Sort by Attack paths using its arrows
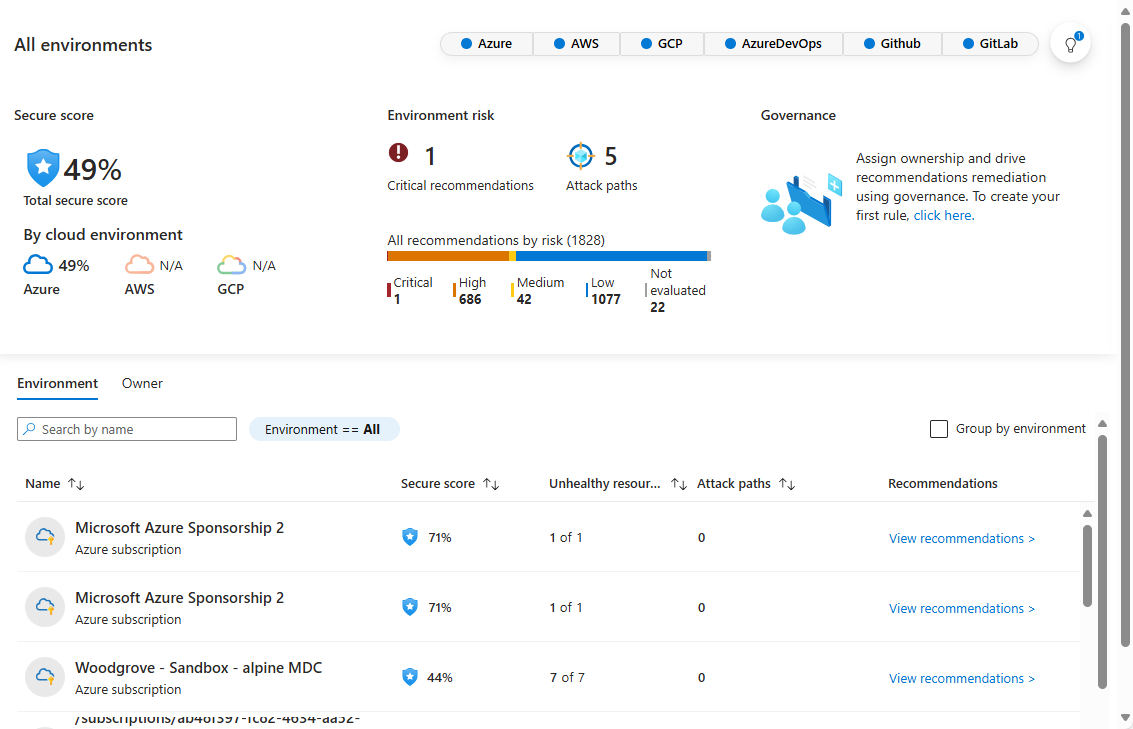Image resolution: width=1133 pixels, height=729 pixels. [x=787, y=484]
